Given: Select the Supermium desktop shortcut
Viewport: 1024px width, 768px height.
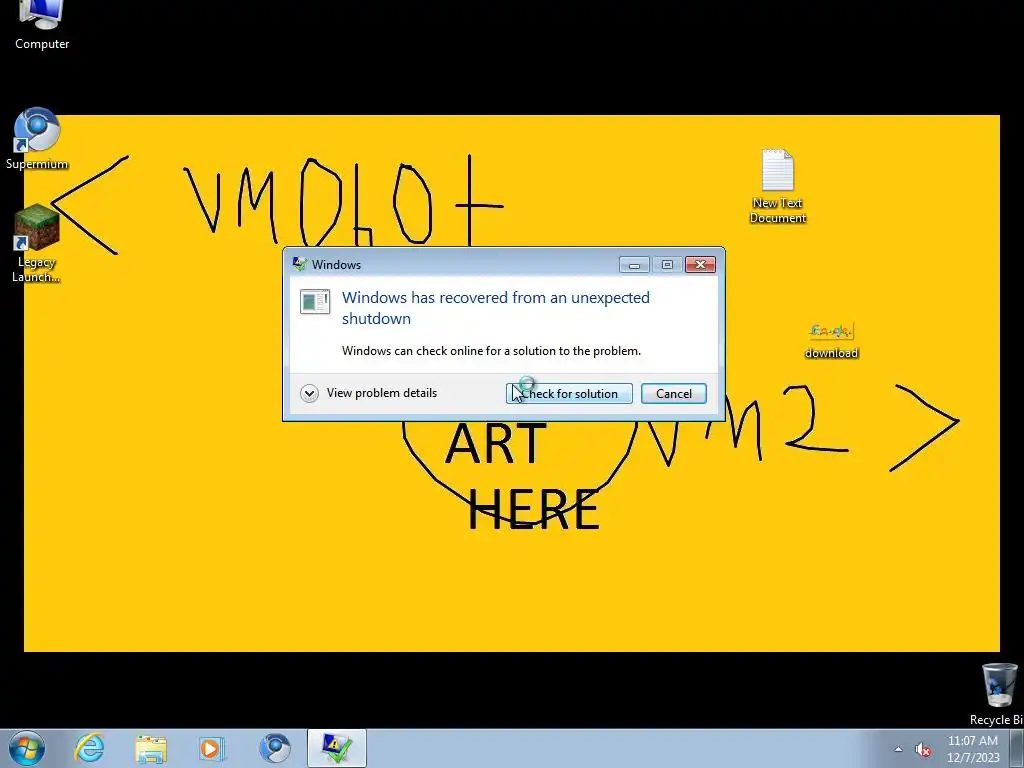Looking at the screenshot, I should click(37, 138).
